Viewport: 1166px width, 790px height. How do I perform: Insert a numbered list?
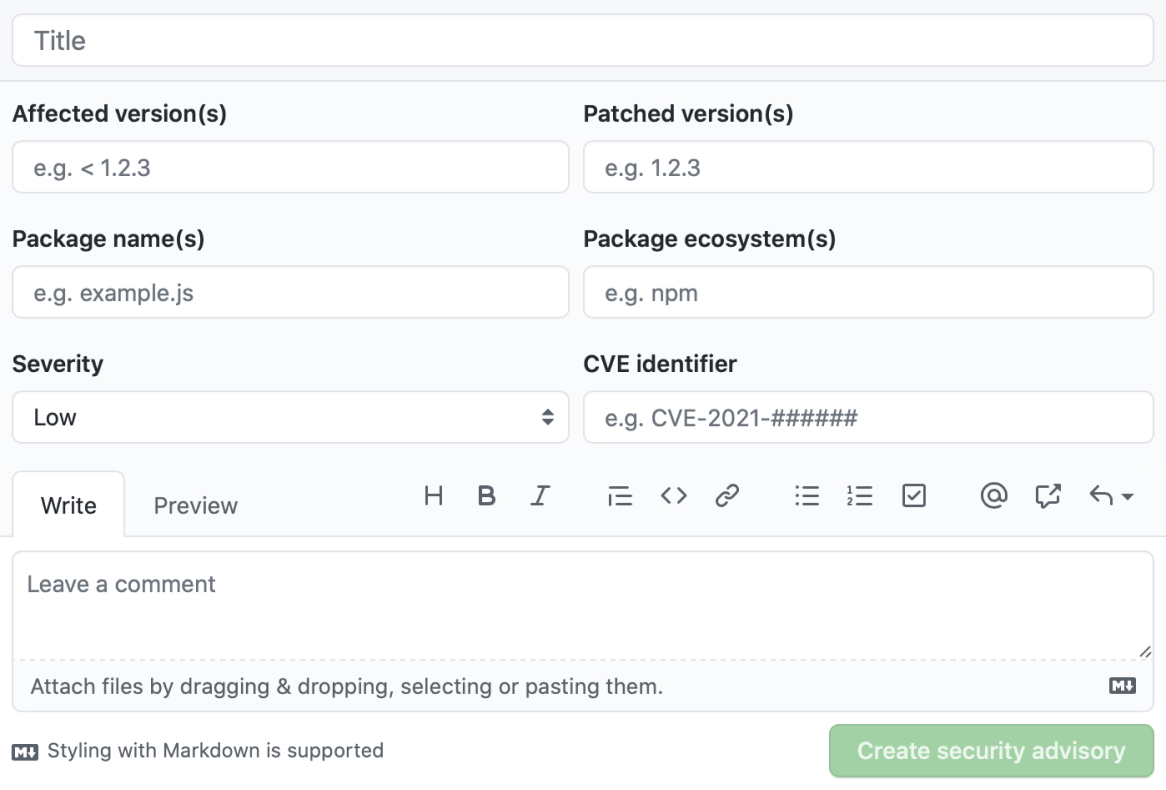(x=860, y=496)
